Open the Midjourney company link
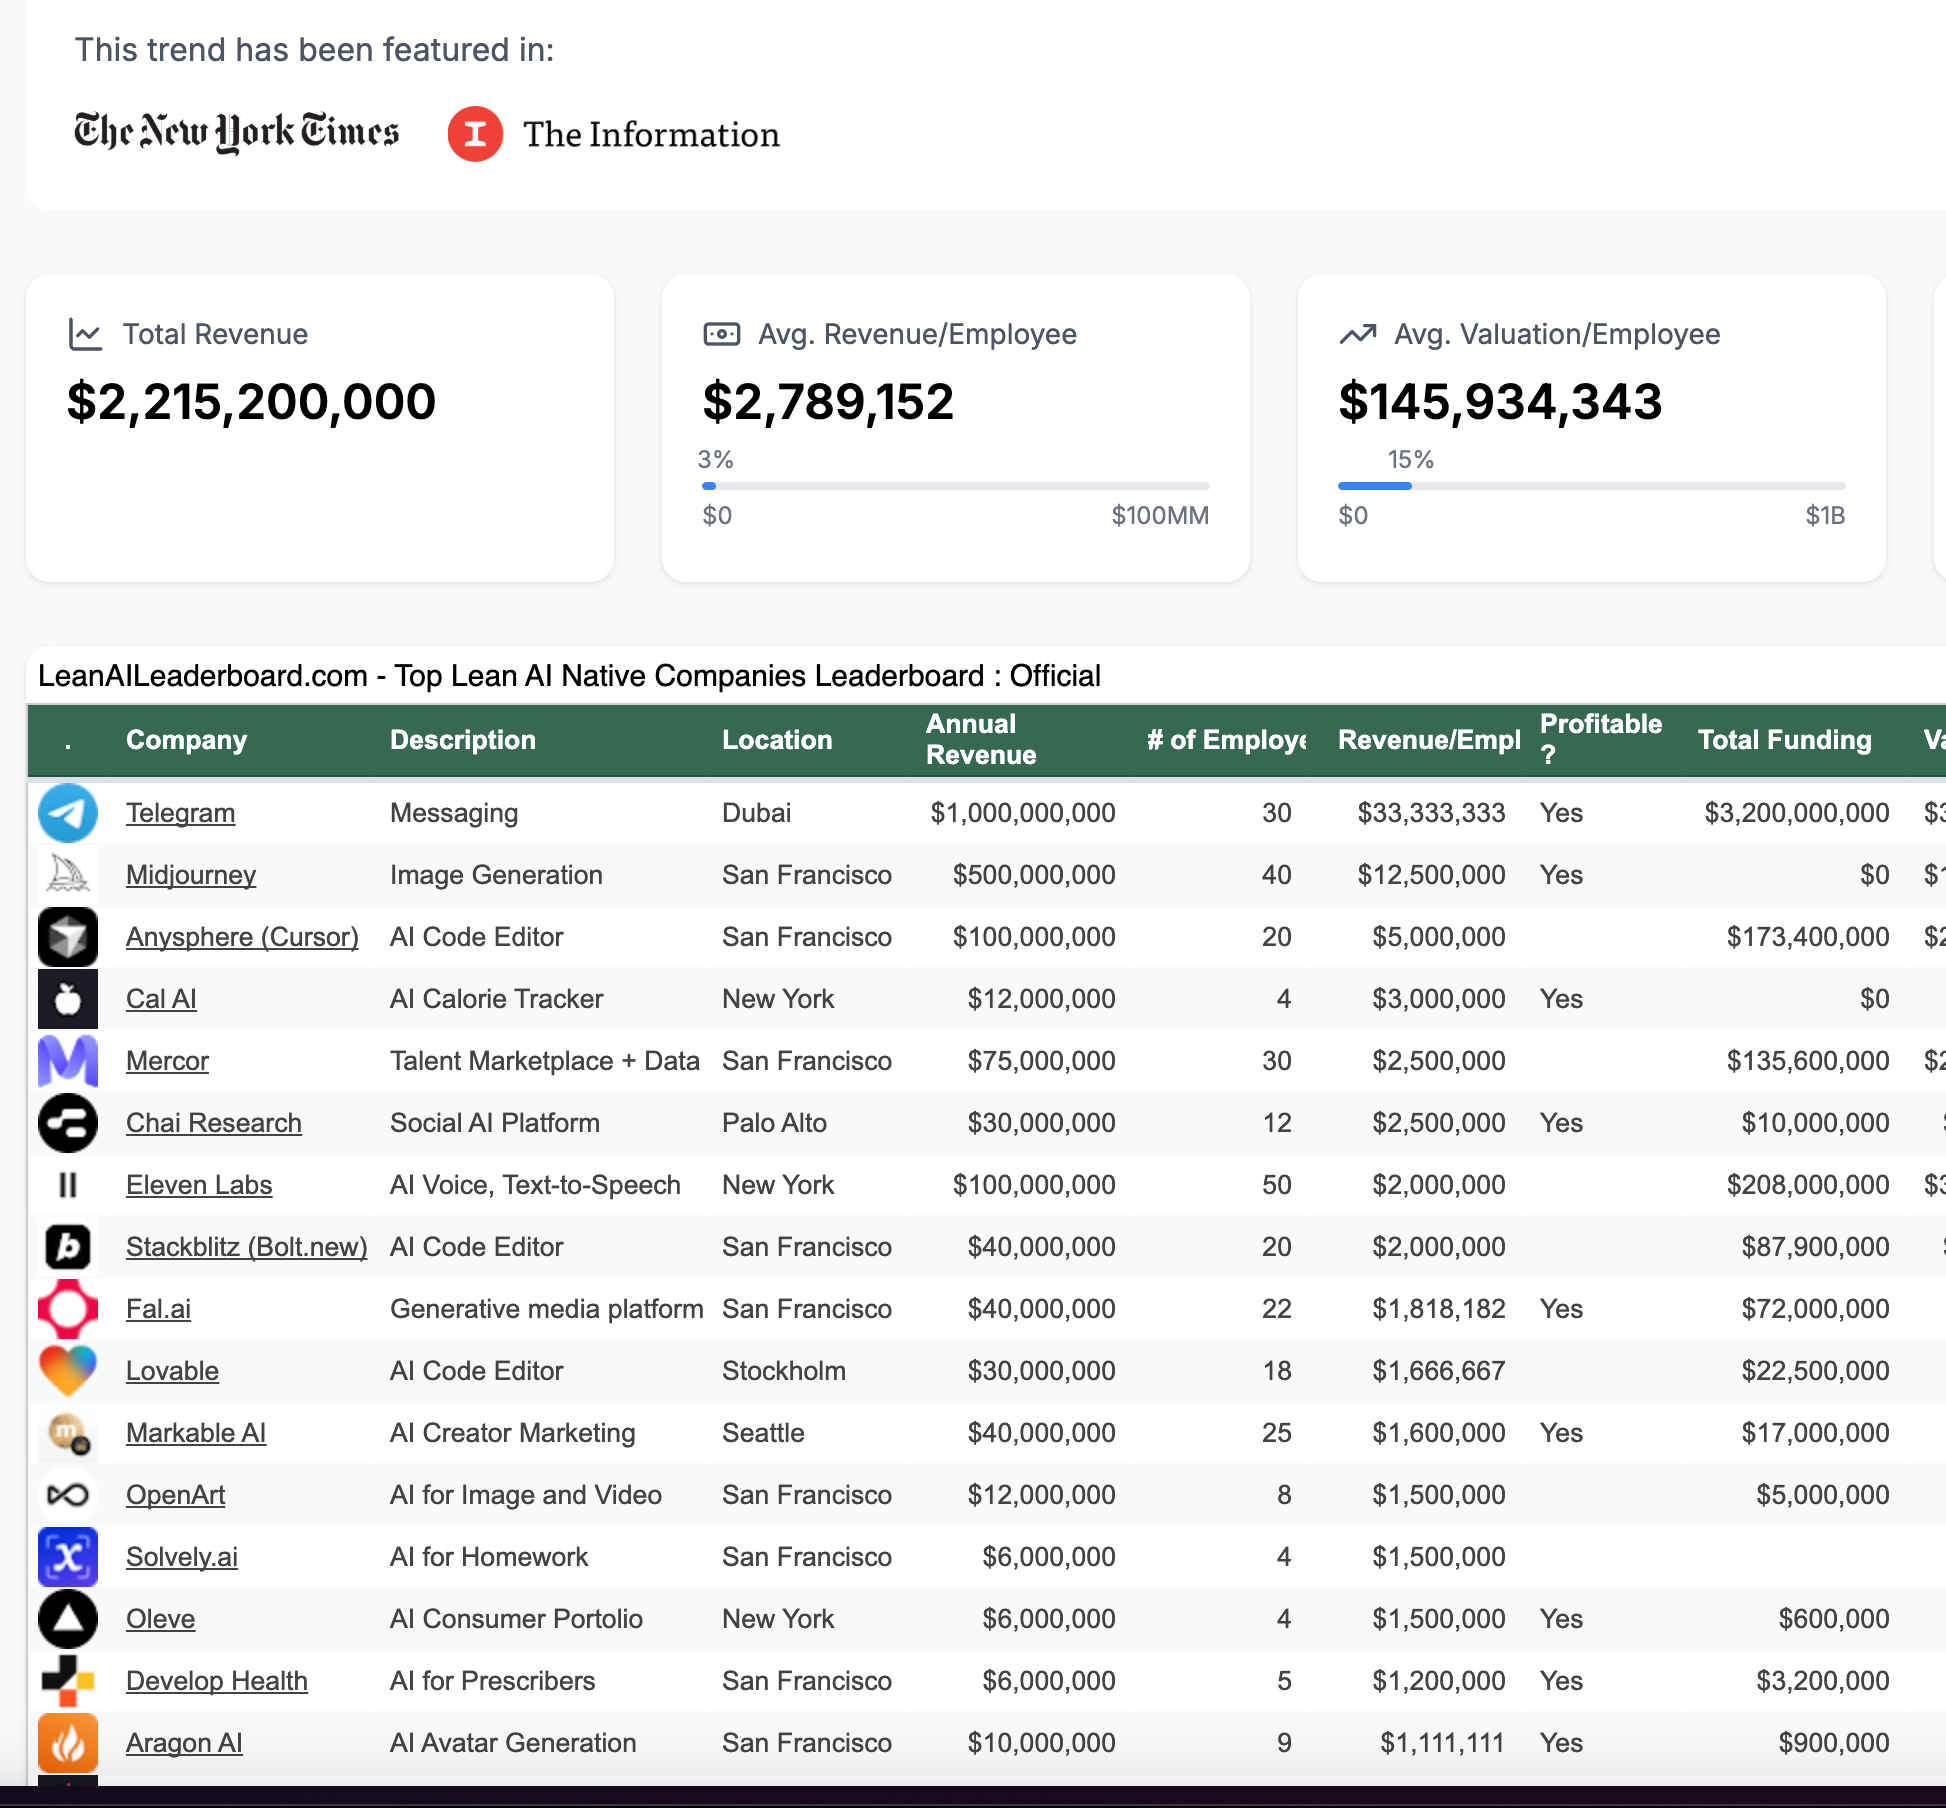The height and width of the screenshot is (1808, 1946). (191, 875)
